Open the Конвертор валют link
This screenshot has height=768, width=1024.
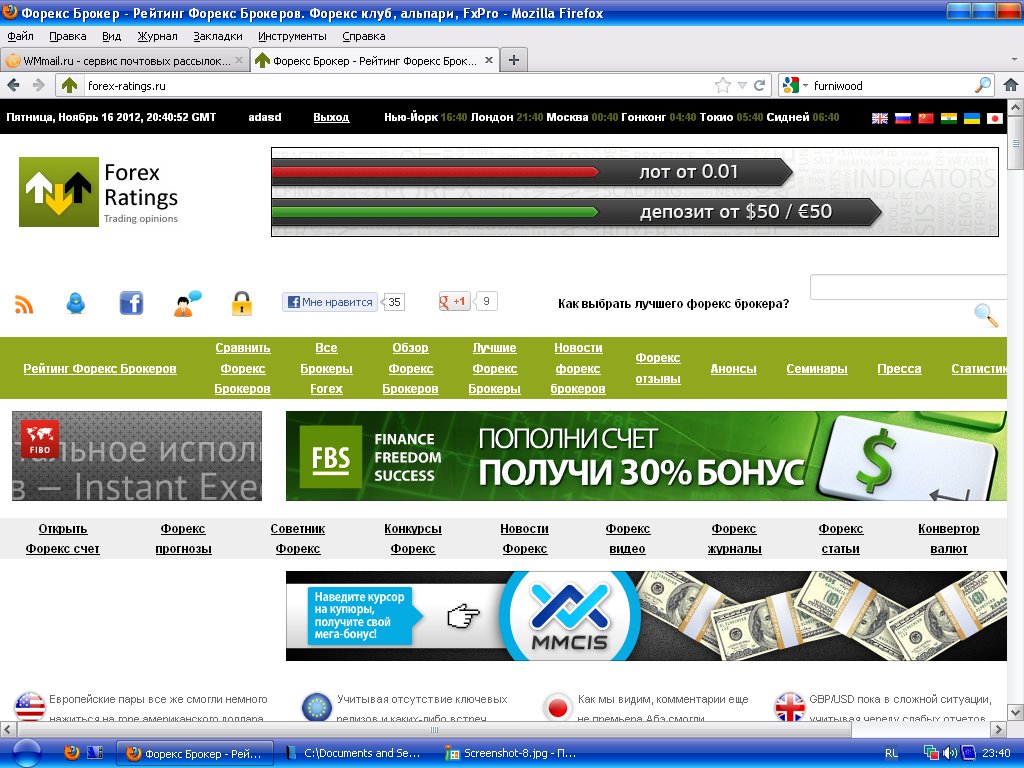pos(948,539)
